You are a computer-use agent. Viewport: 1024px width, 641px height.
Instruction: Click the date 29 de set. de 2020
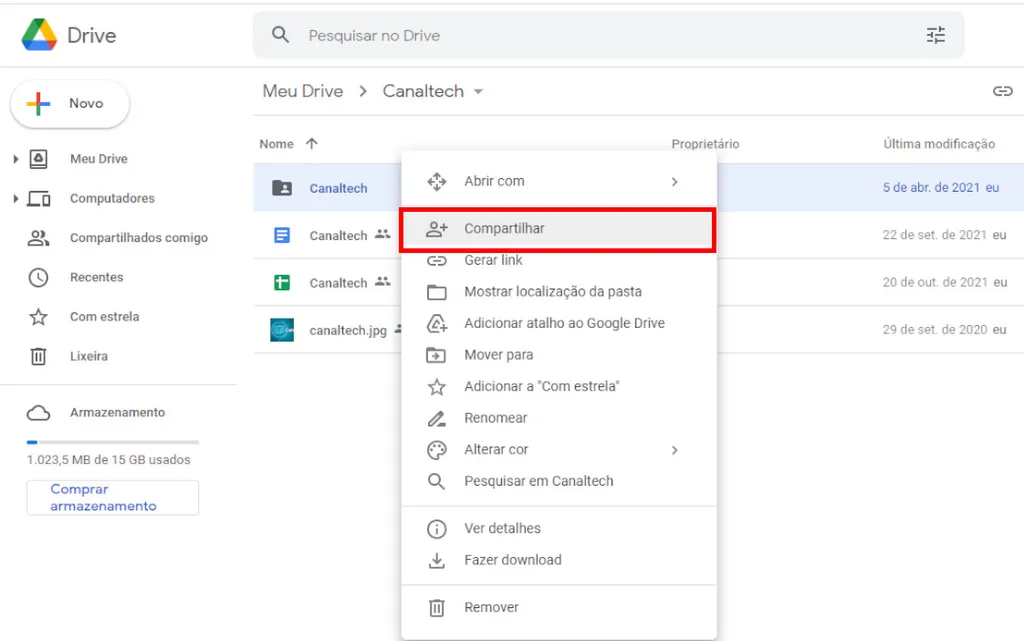click(935, 330)
